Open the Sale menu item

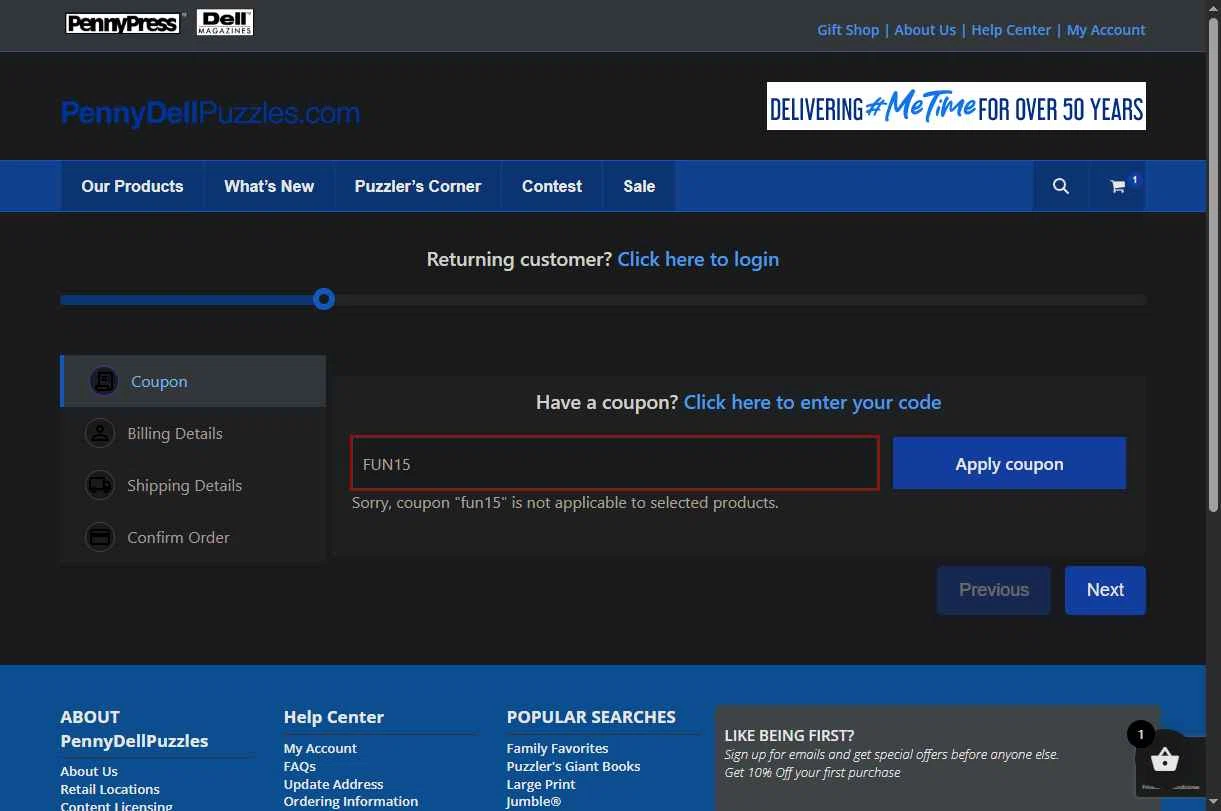639,186
